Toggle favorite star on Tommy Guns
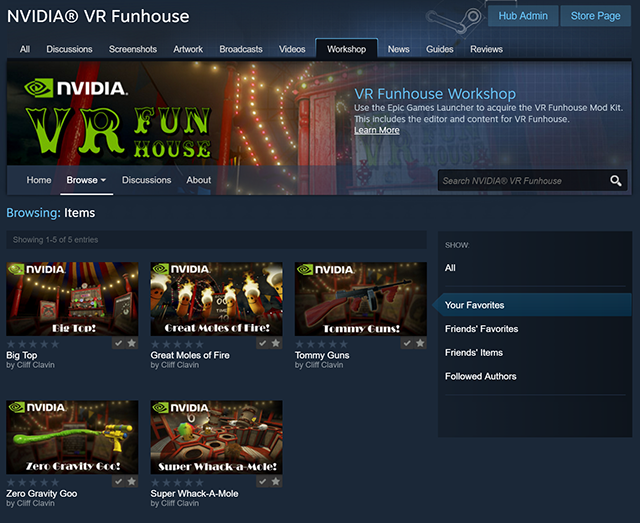Image resolution: width=640 pixels, height=523 pixels. click(420, 343)
